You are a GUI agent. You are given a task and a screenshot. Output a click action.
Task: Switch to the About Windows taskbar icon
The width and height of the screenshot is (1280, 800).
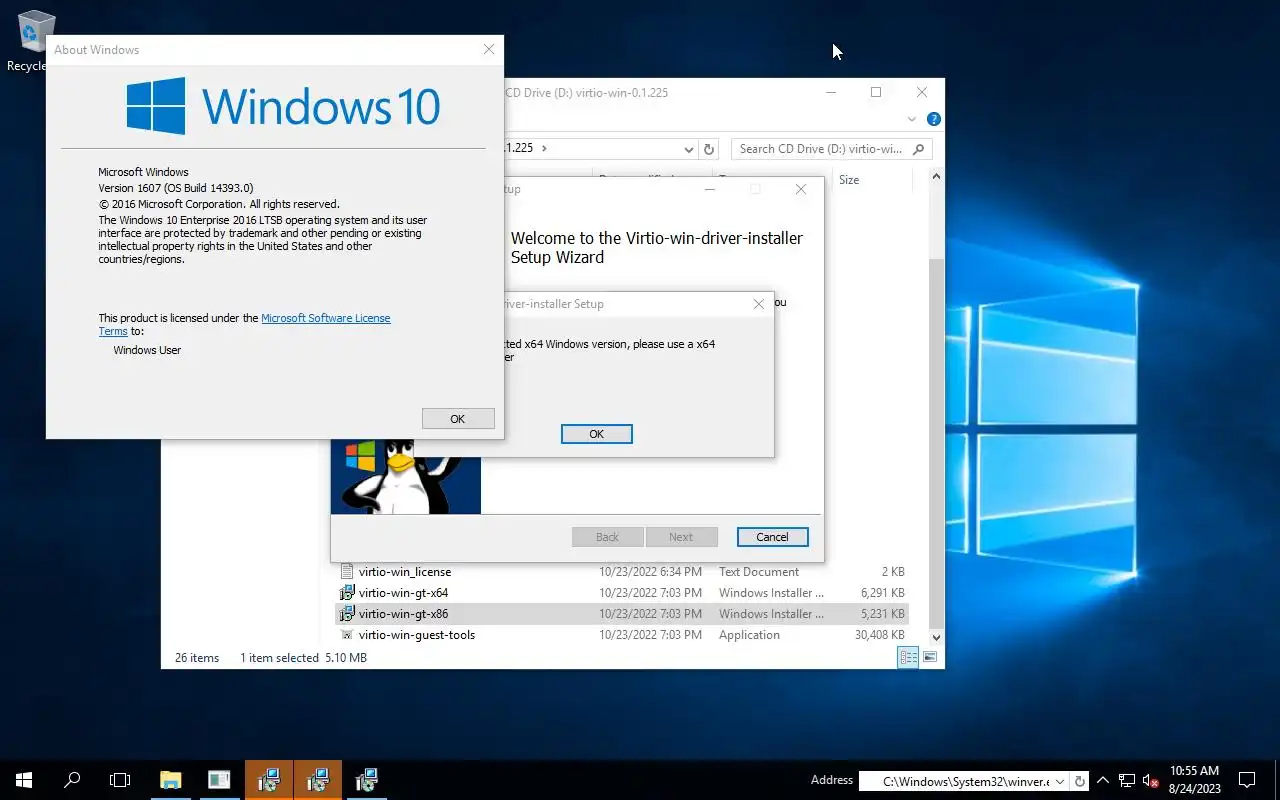219,780
